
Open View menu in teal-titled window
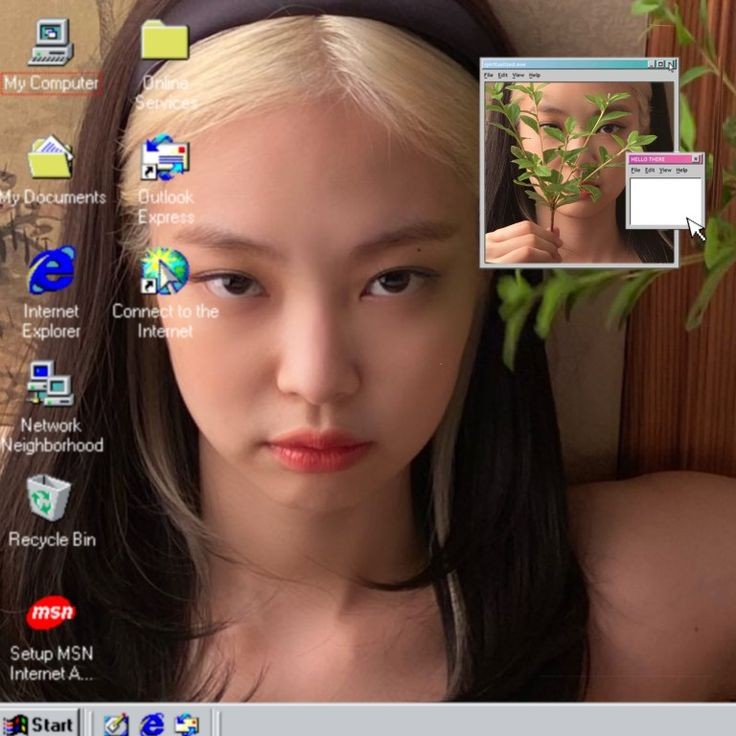point(518,75)
